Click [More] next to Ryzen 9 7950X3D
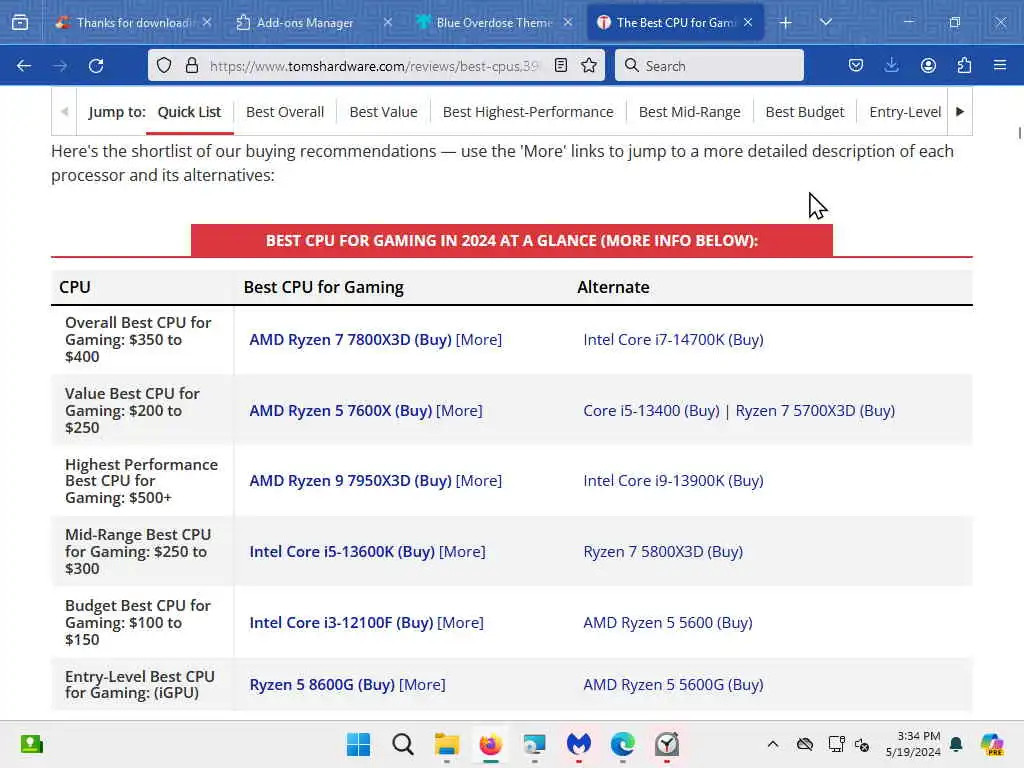The width and height of the screenshot is (1024, 768). (x=479, y=481)
